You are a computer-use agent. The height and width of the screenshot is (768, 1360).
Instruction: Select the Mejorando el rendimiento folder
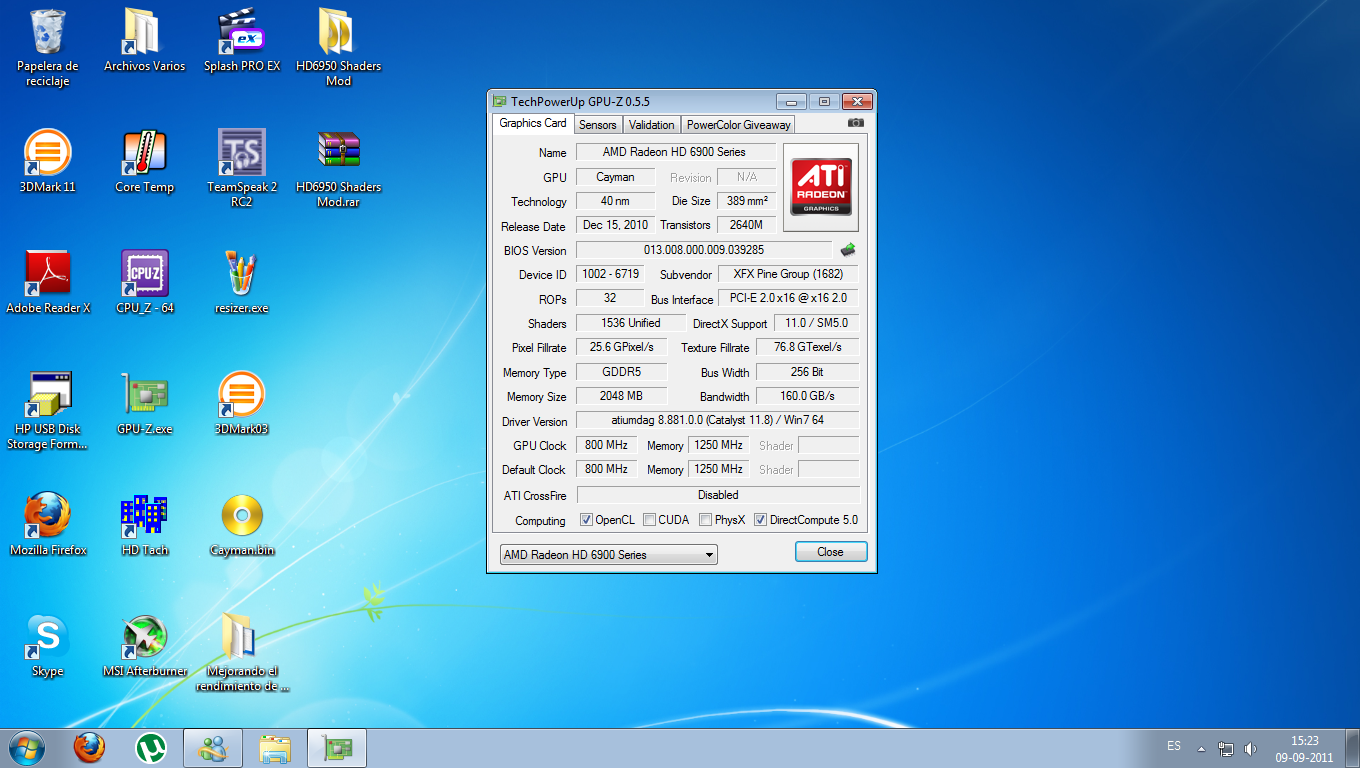(x=242, y=652)
